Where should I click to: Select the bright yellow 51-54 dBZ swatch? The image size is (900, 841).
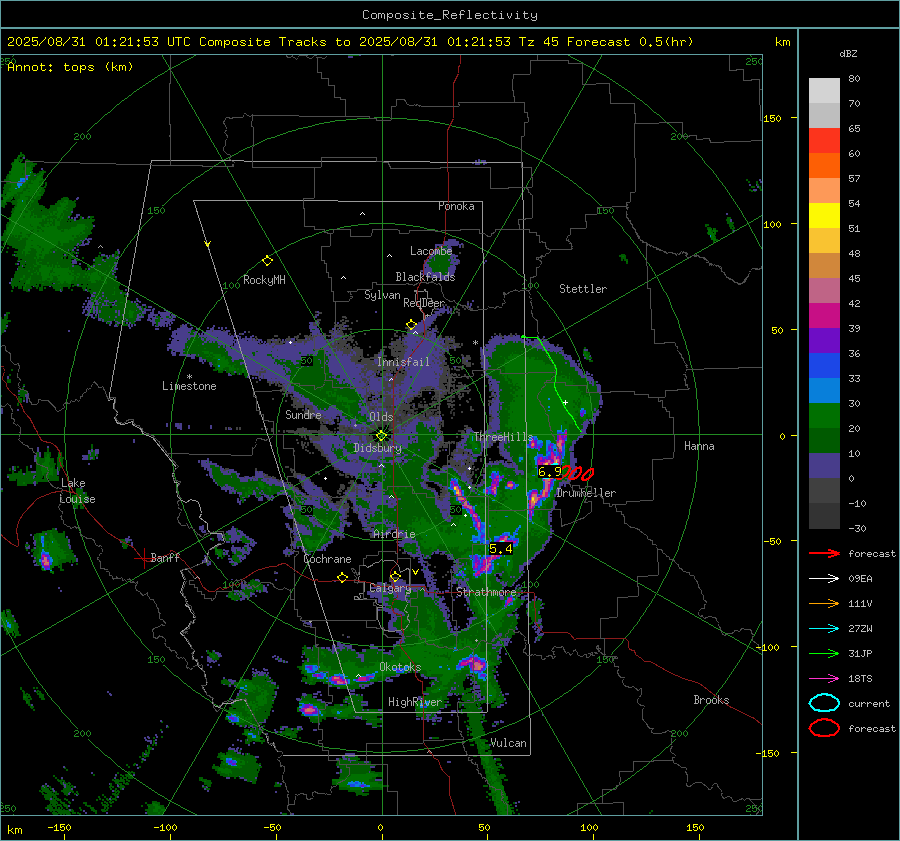(x=824, y=216)
